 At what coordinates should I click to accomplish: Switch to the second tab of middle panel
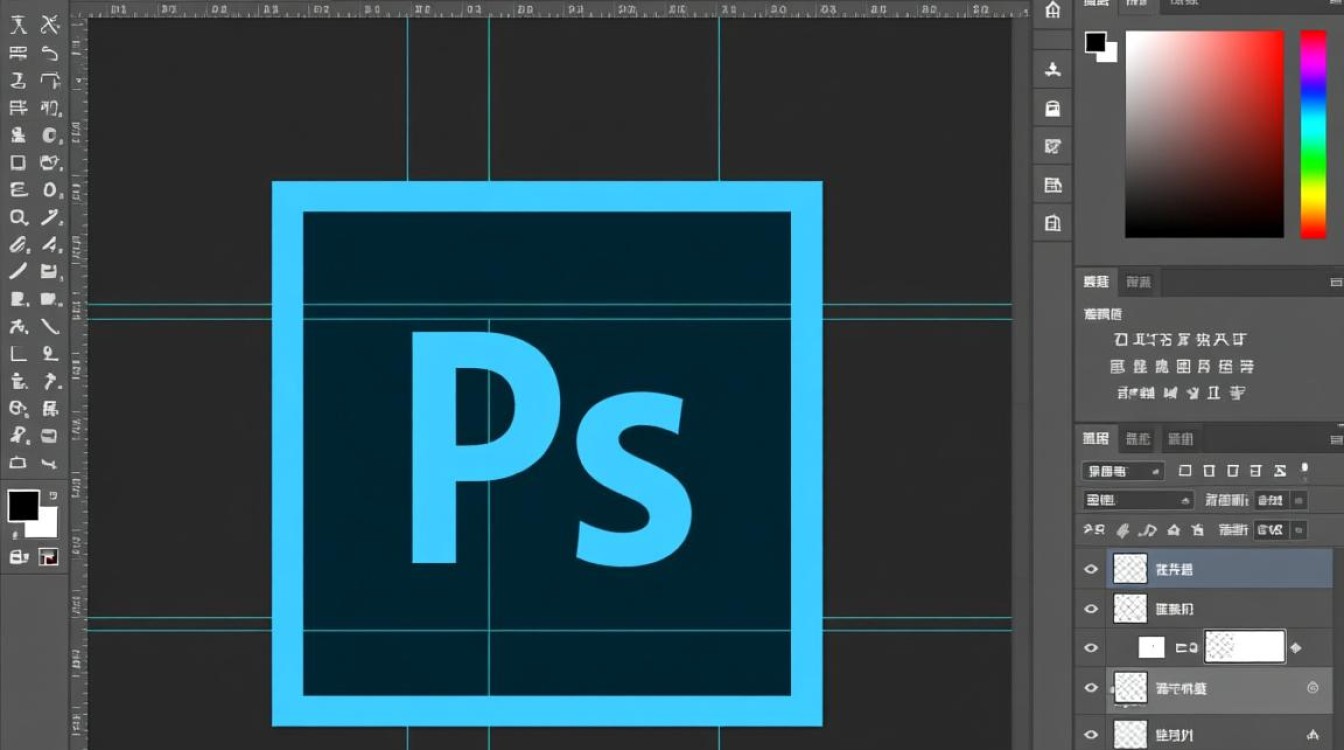[x=1138, y=282]
